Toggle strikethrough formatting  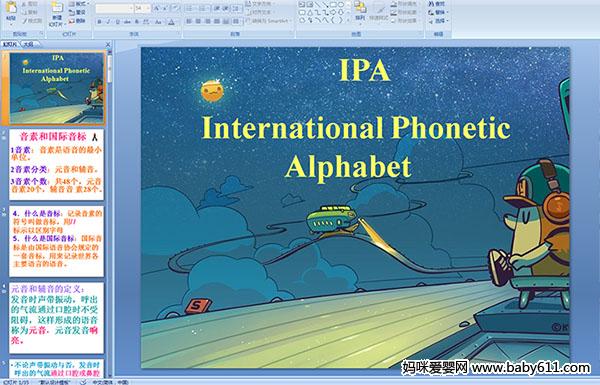click(127, 22)
